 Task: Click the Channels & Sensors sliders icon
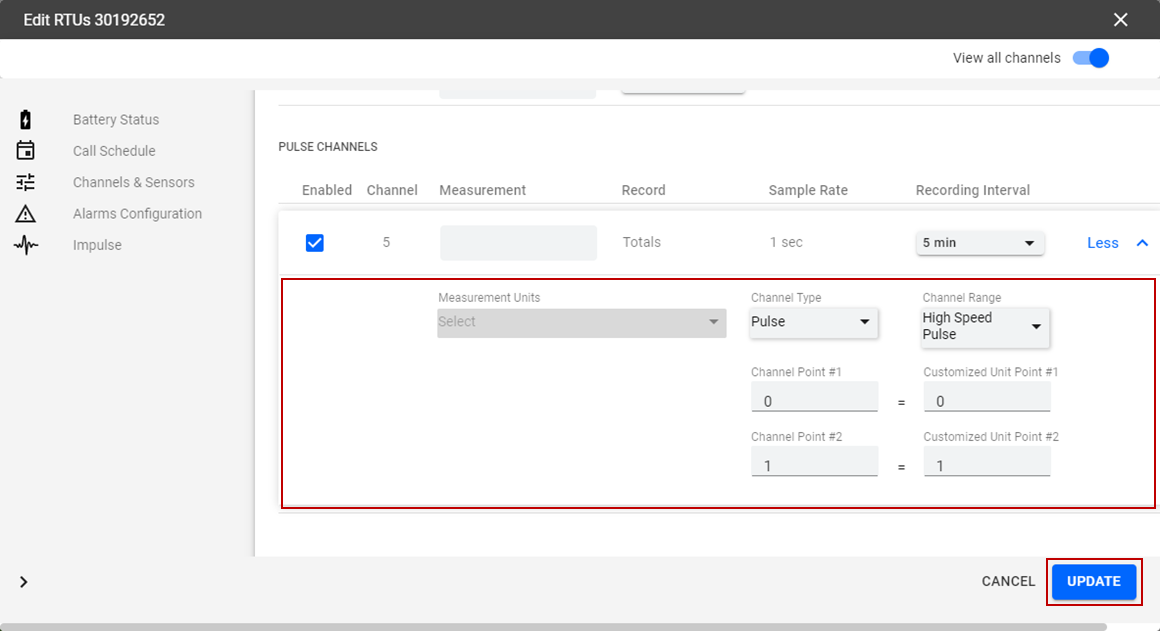click(x=26, y=182)
